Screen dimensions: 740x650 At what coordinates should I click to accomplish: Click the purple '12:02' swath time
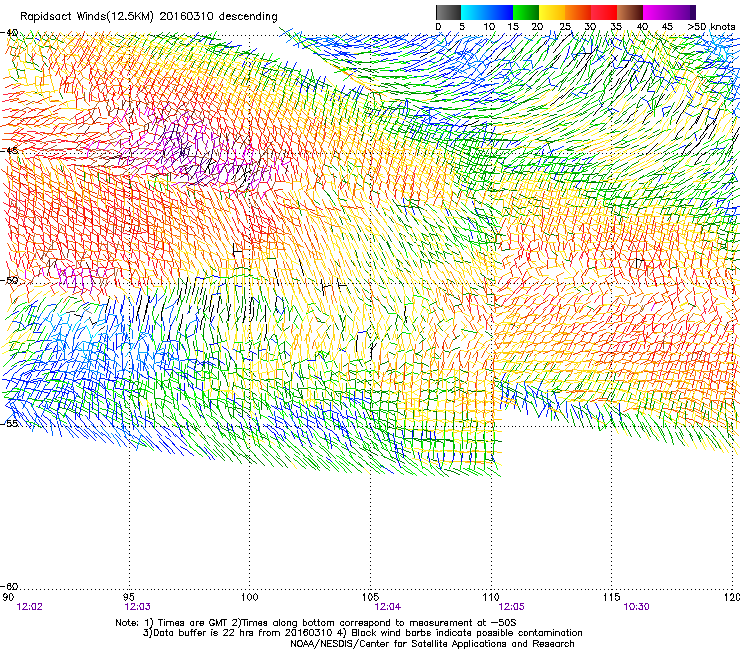pos(29,607)
